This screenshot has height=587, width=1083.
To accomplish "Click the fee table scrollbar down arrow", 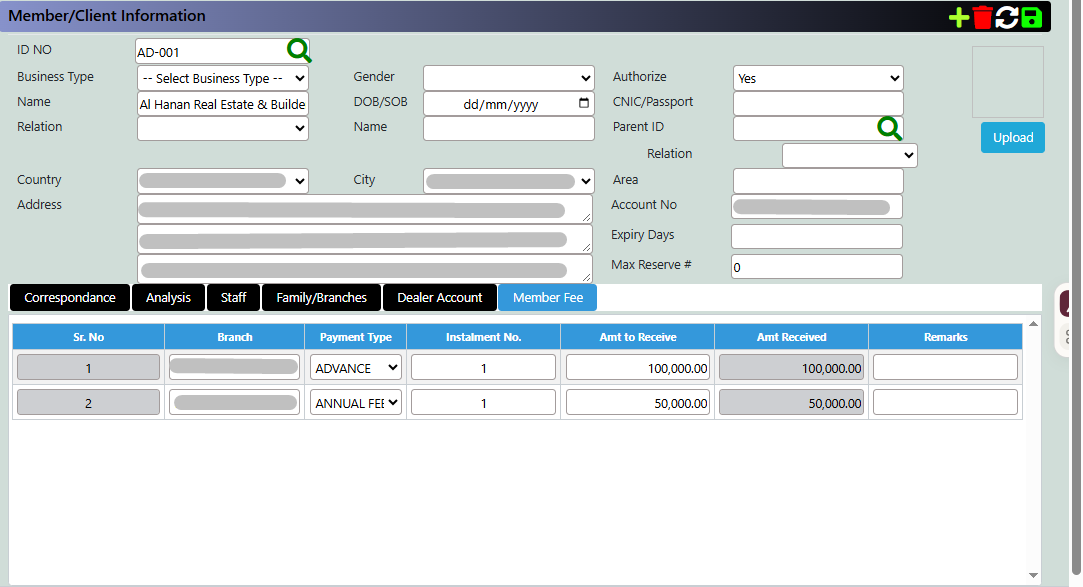I will (x=1033, y=575).
